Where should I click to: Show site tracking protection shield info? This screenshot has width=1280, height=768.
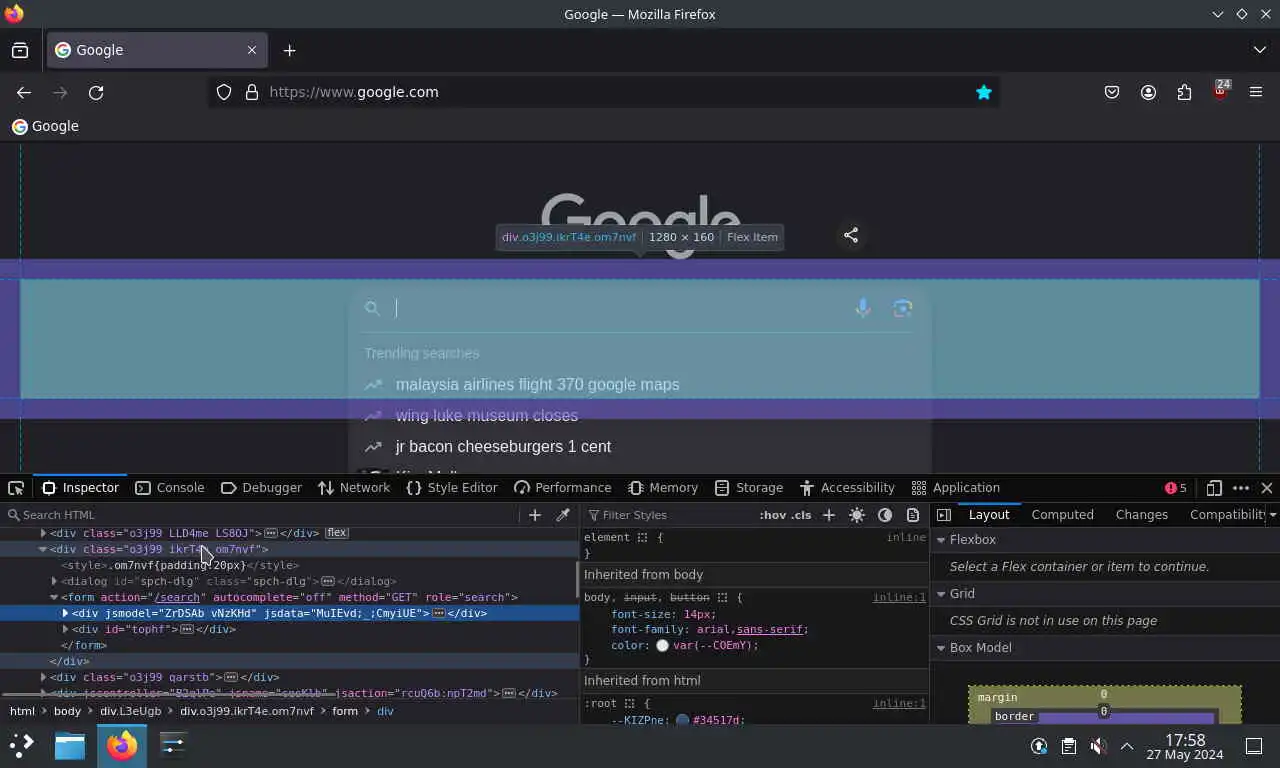[224, 92]
